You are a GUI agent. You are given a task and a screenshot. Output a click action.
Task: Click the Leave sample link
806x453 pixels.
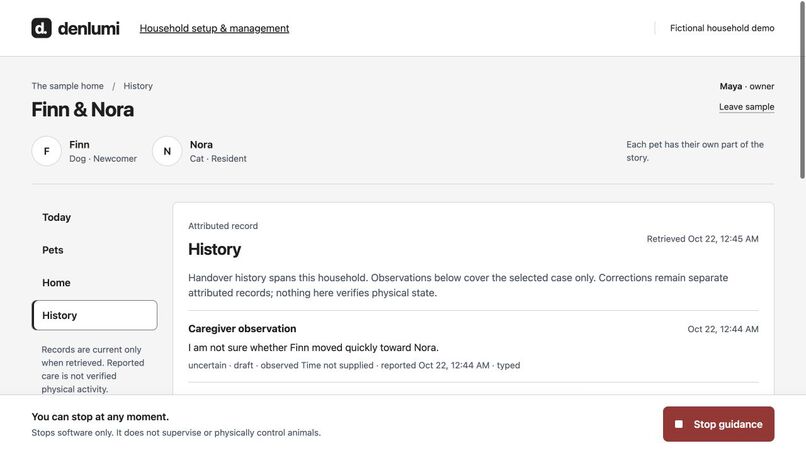(x=746, y=106)
